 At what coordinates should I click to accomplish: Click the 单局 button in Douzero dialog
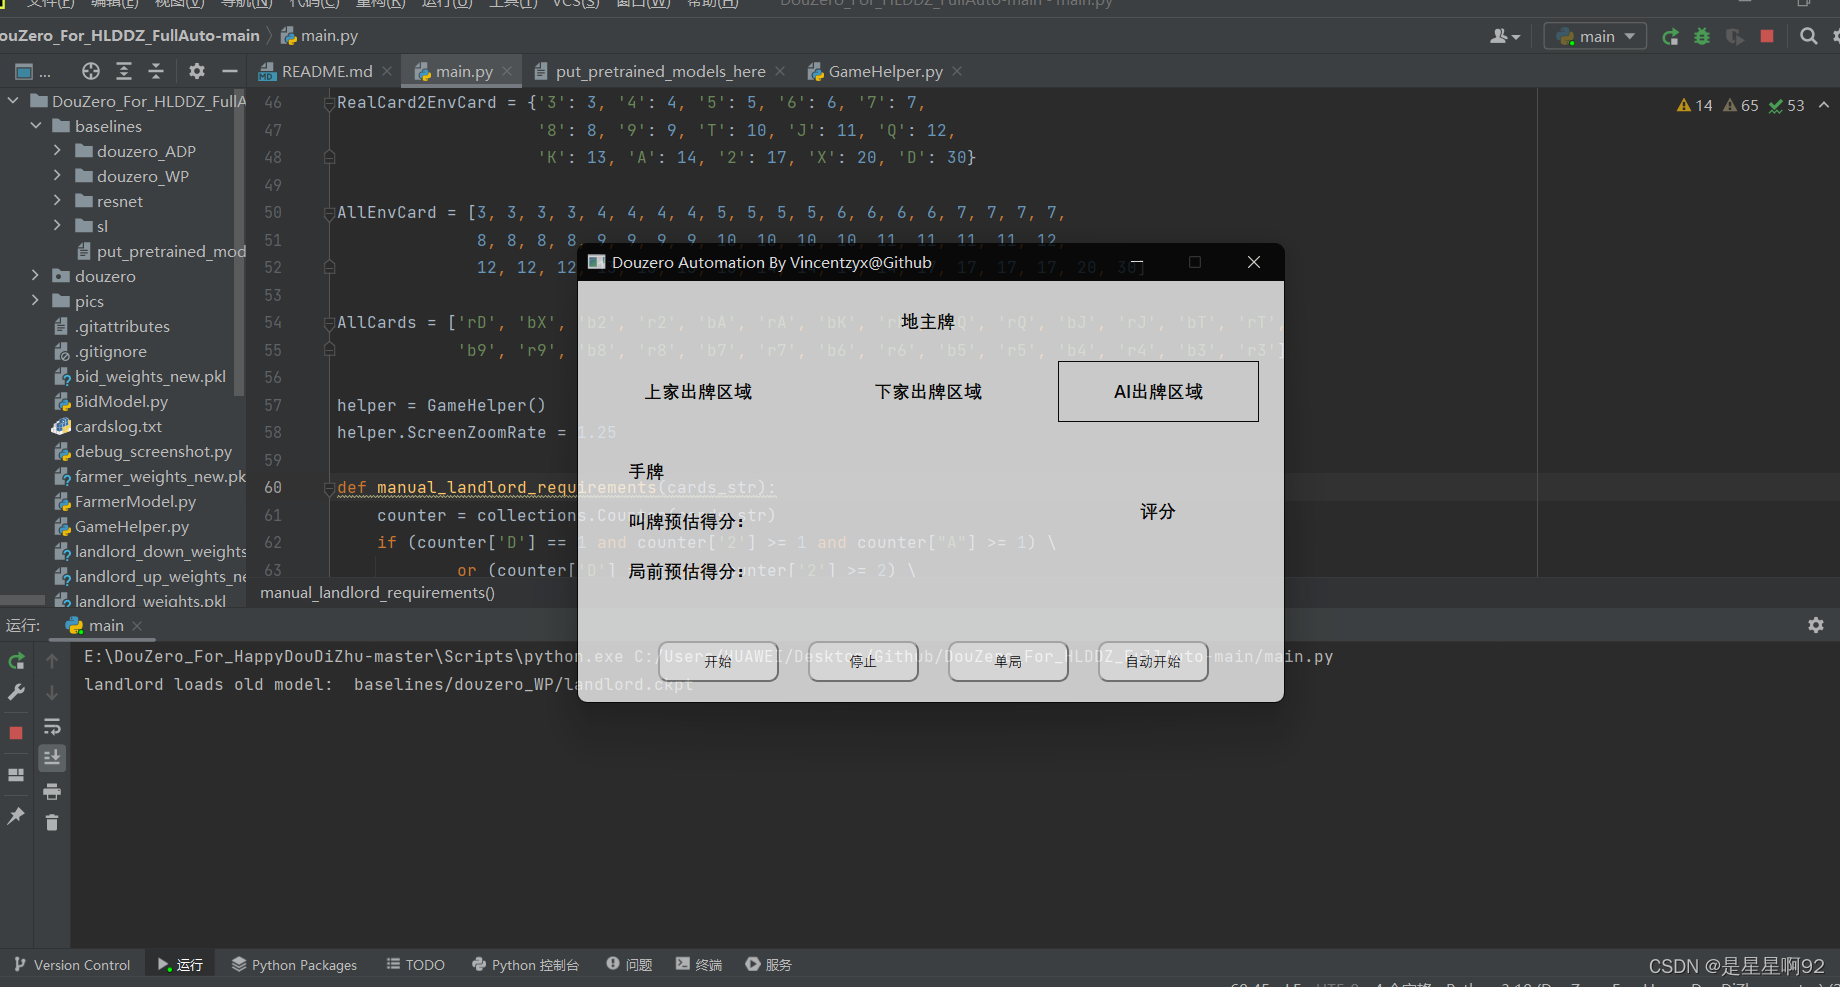pyautogui.click(x=1008, y=661)
